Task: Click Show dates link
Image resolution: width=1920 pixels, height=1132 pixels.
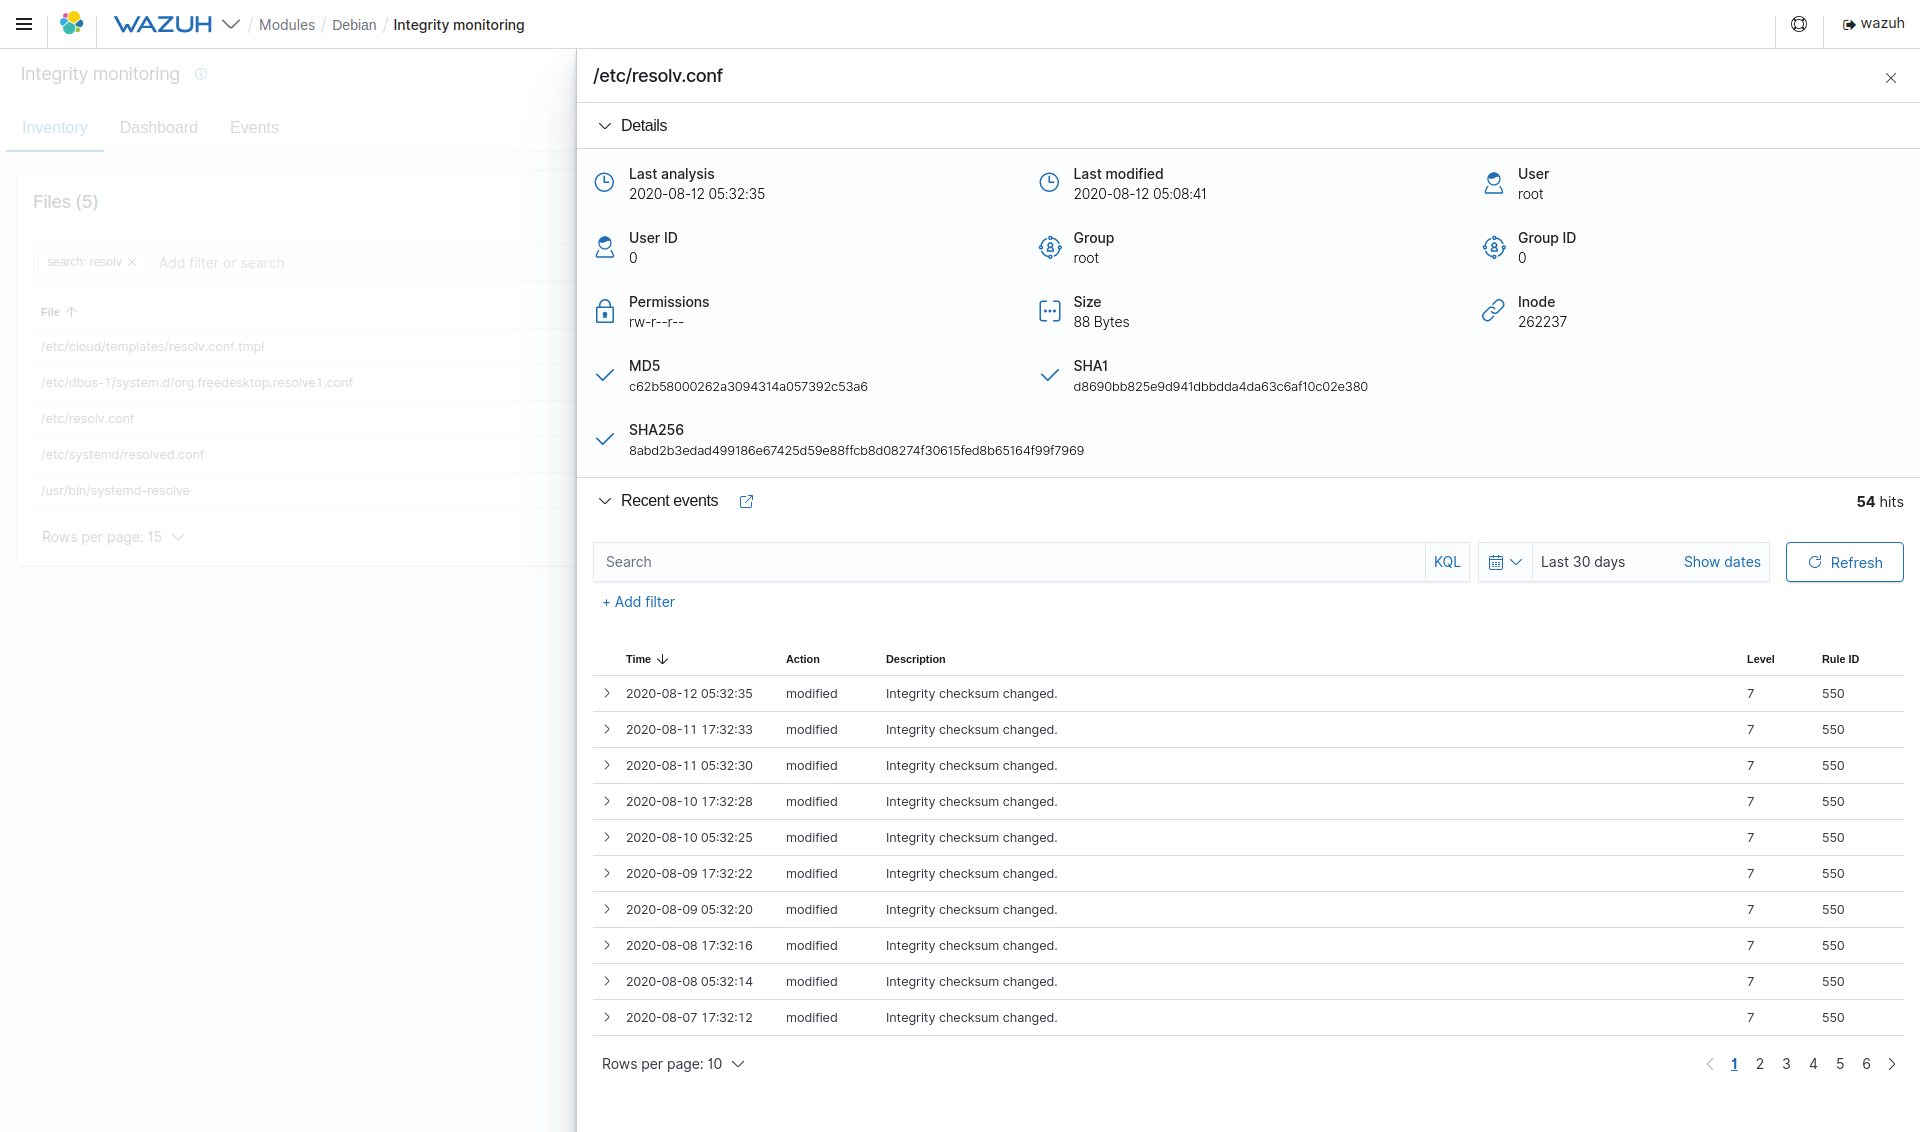Action: pos(1722,562)
